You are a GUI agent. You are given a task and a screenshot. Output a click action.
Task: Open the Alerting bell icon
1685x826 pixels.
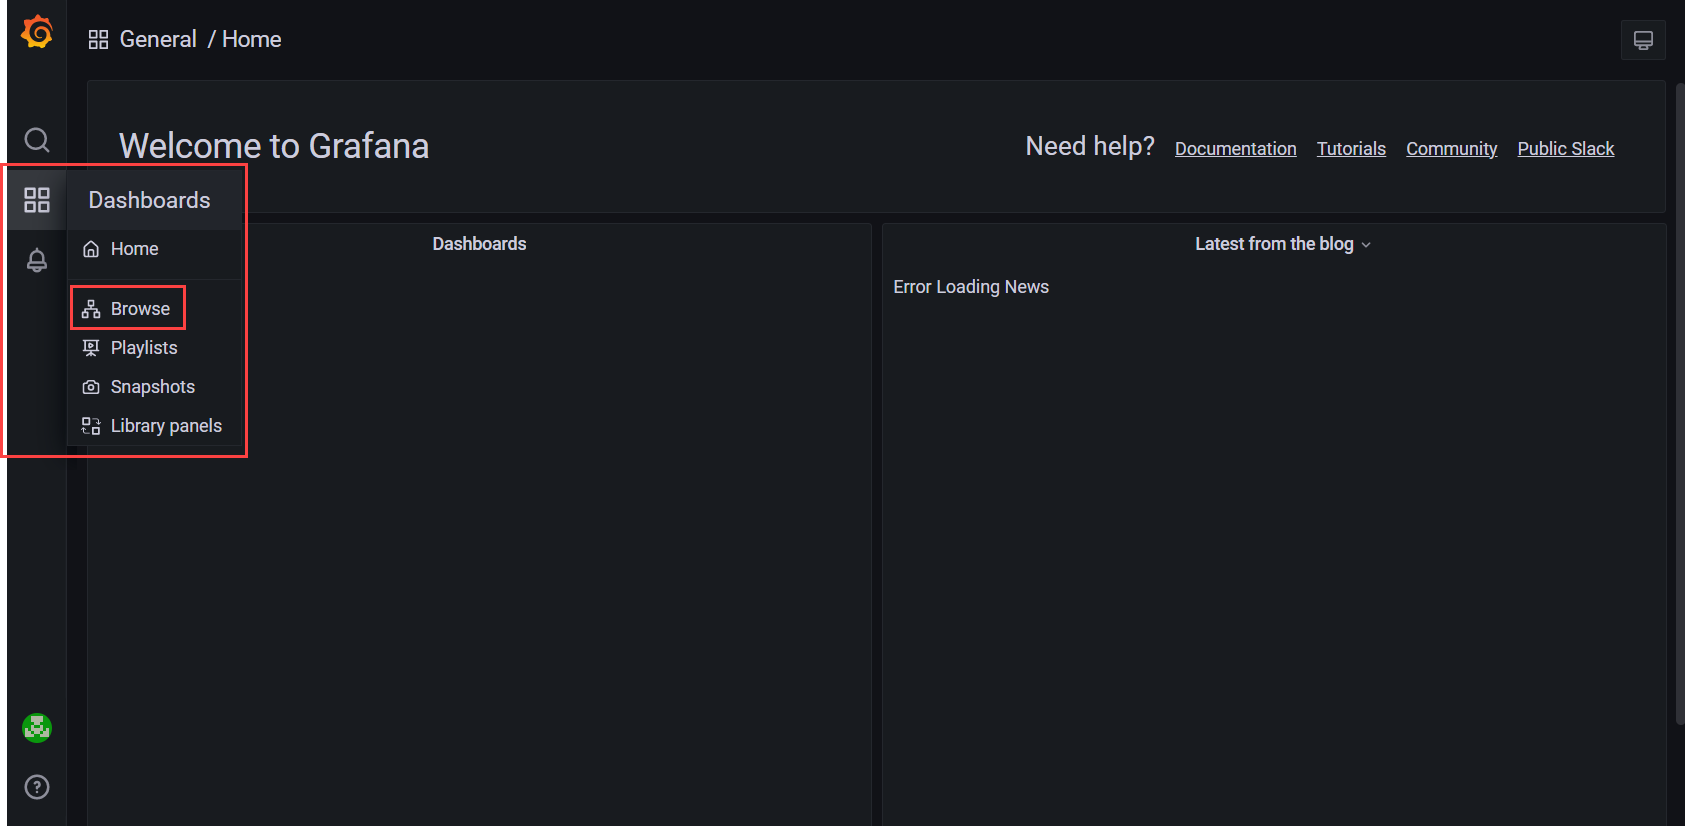pos(37,260)
